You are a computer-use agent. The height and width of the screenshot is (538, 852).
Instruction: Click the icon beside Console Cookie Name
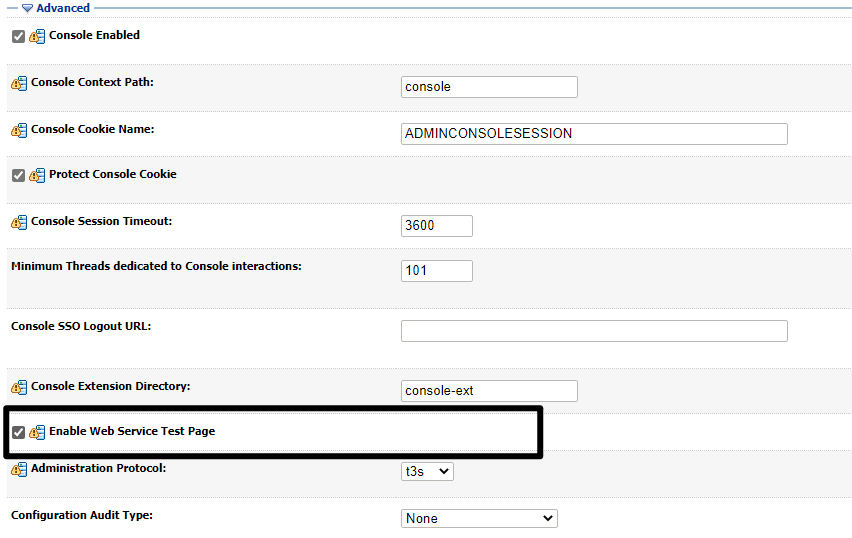[19, 130]
